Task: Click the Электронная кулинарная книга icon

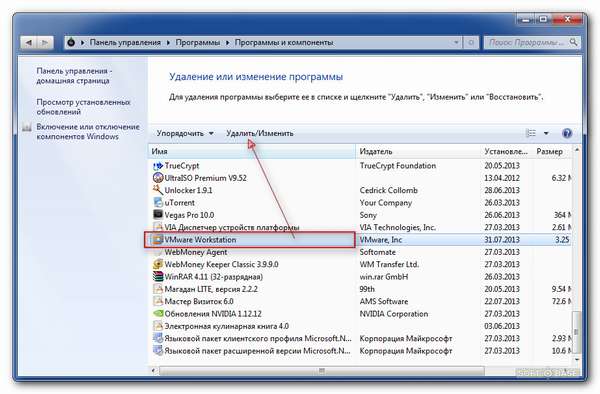Action: 158,326
